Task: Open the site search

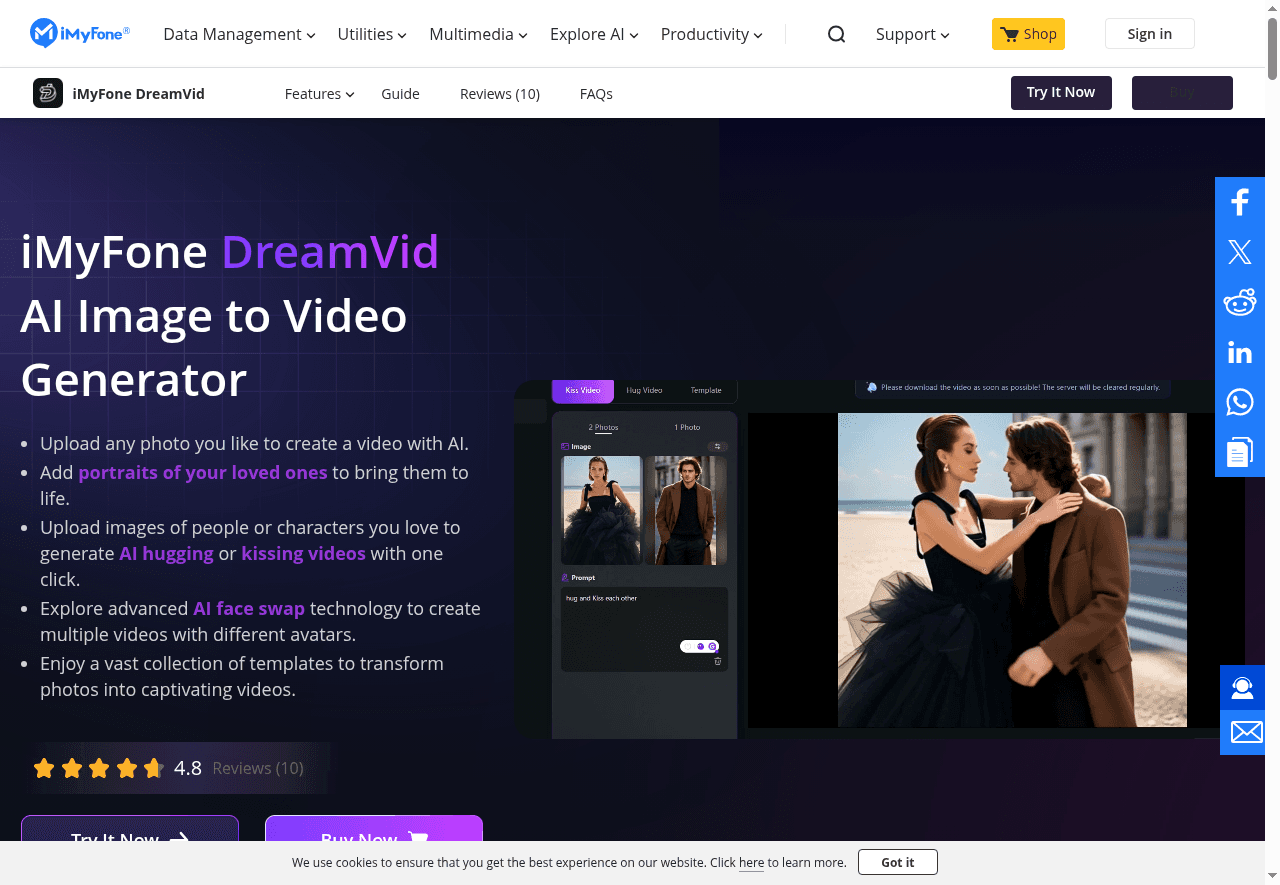Action: click(836, 33)
